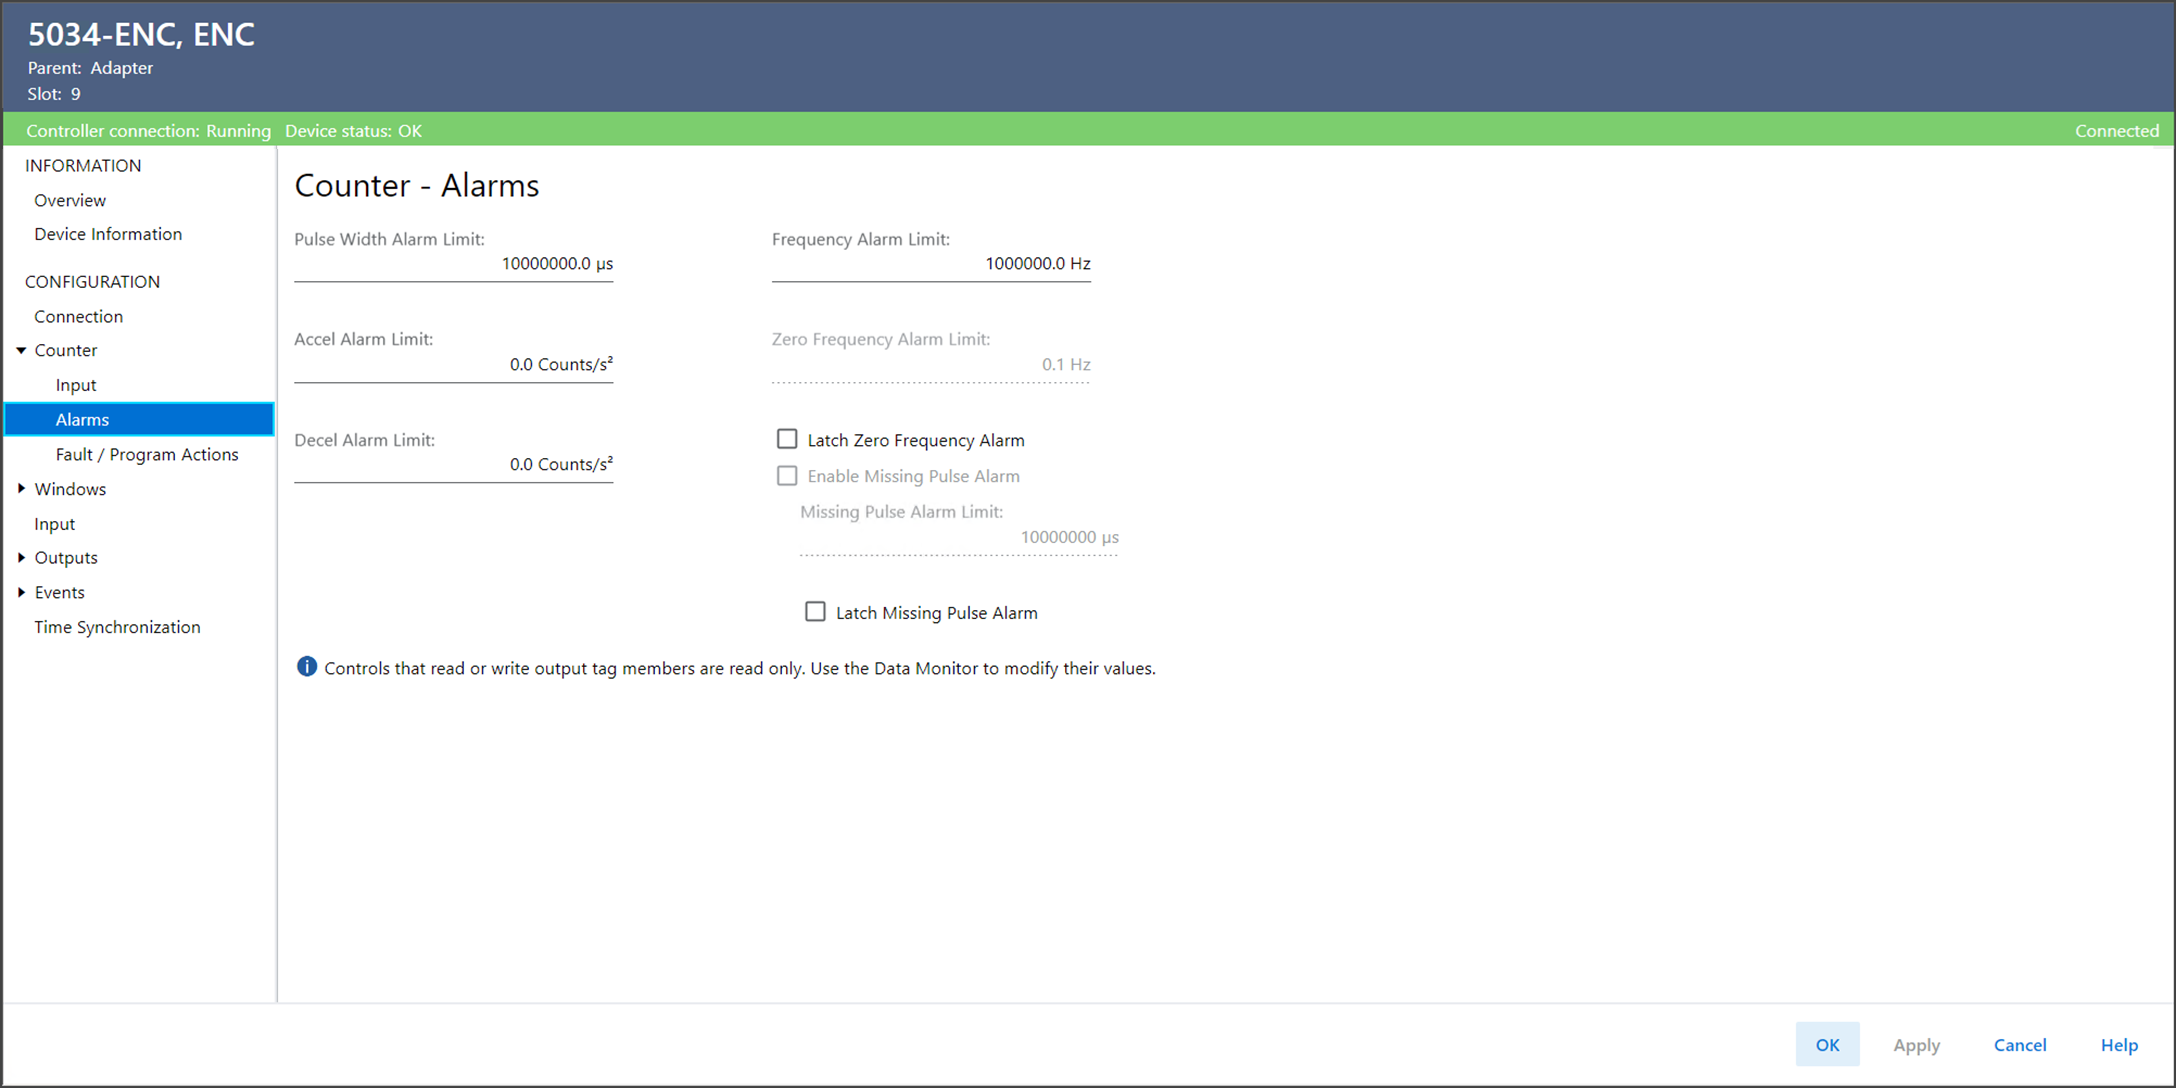The height and width of the screenshot is (1088, 2176).
Task: Select Input under Counter node
Action: (76, 385)
